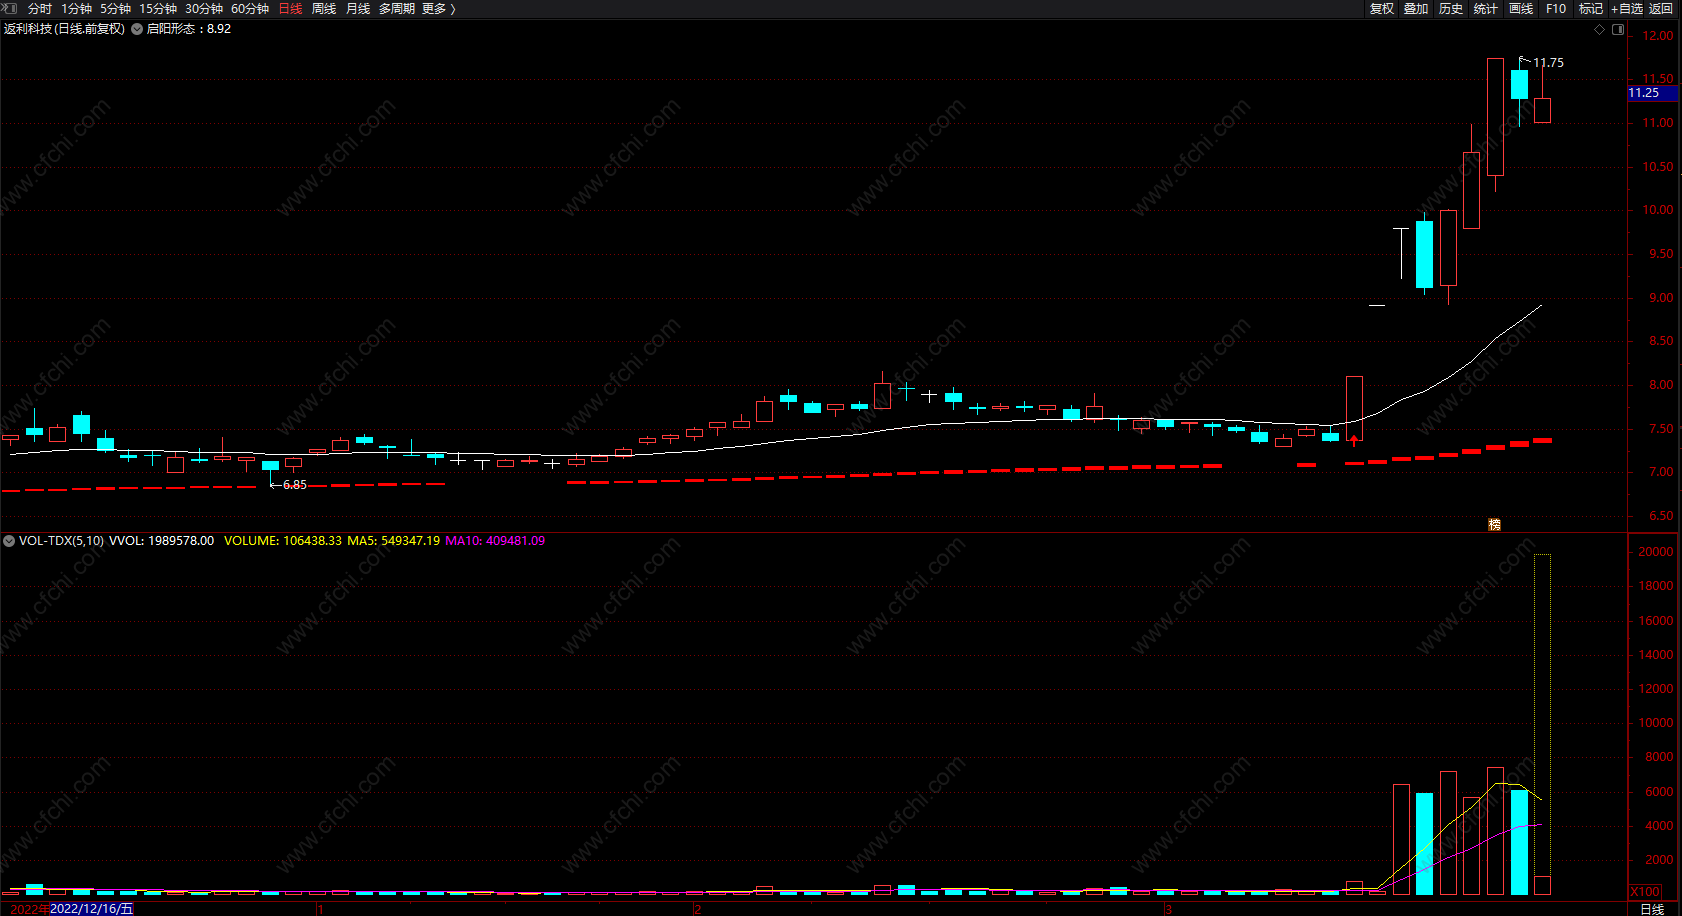Open the 历史 history button
Viewport: 1682px width, 916px height.
click(1451, 8)
